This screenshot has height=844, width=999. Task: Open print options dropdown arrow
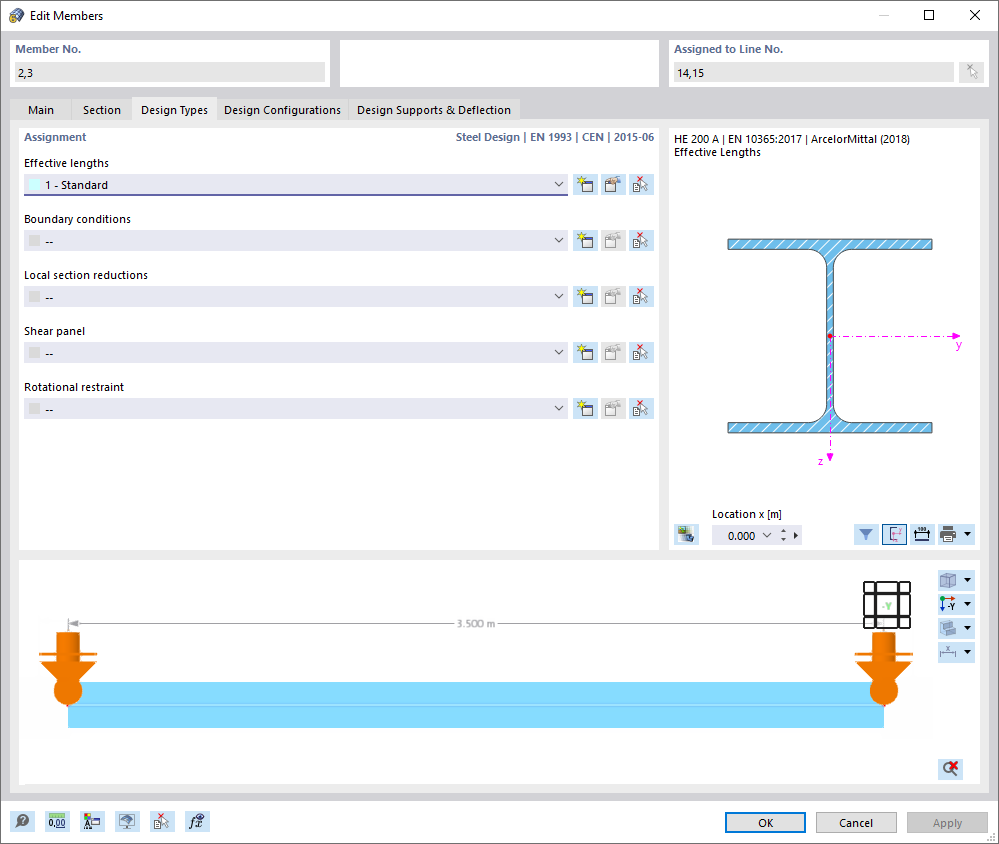click(x=967, y=534)
